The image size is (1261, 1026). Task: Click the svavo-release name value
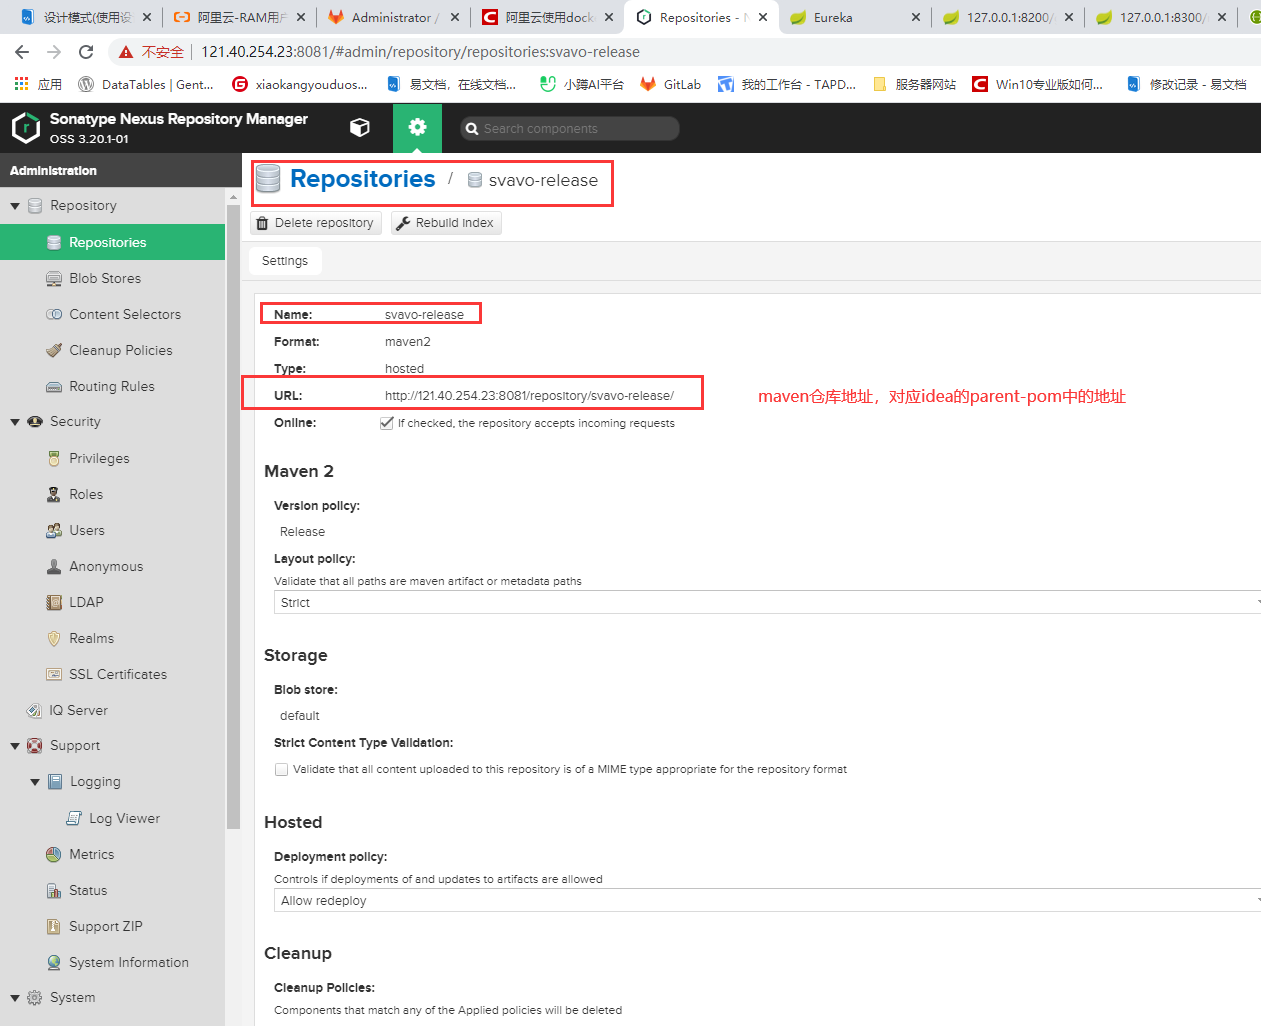(x=424, y=315)
